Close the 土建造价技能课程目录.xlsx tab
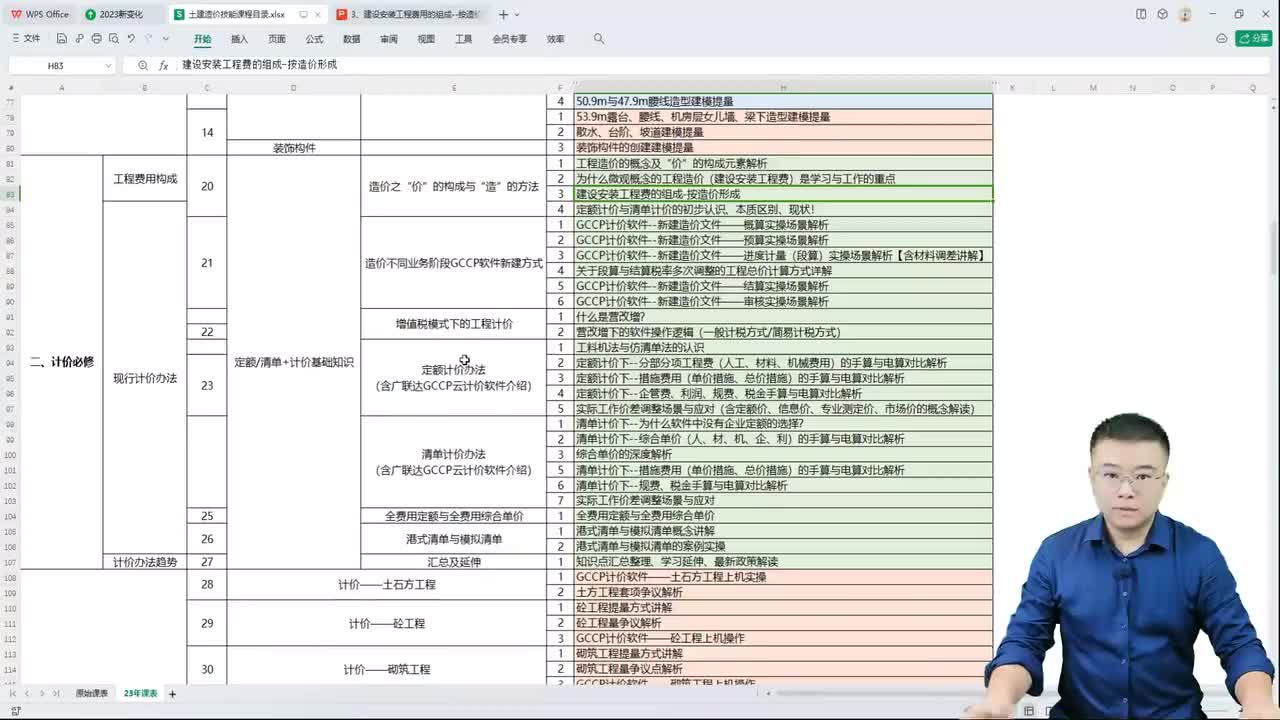Image resolution: width=1280 pixels, height=720 pixels. click(x=320, y=14)
